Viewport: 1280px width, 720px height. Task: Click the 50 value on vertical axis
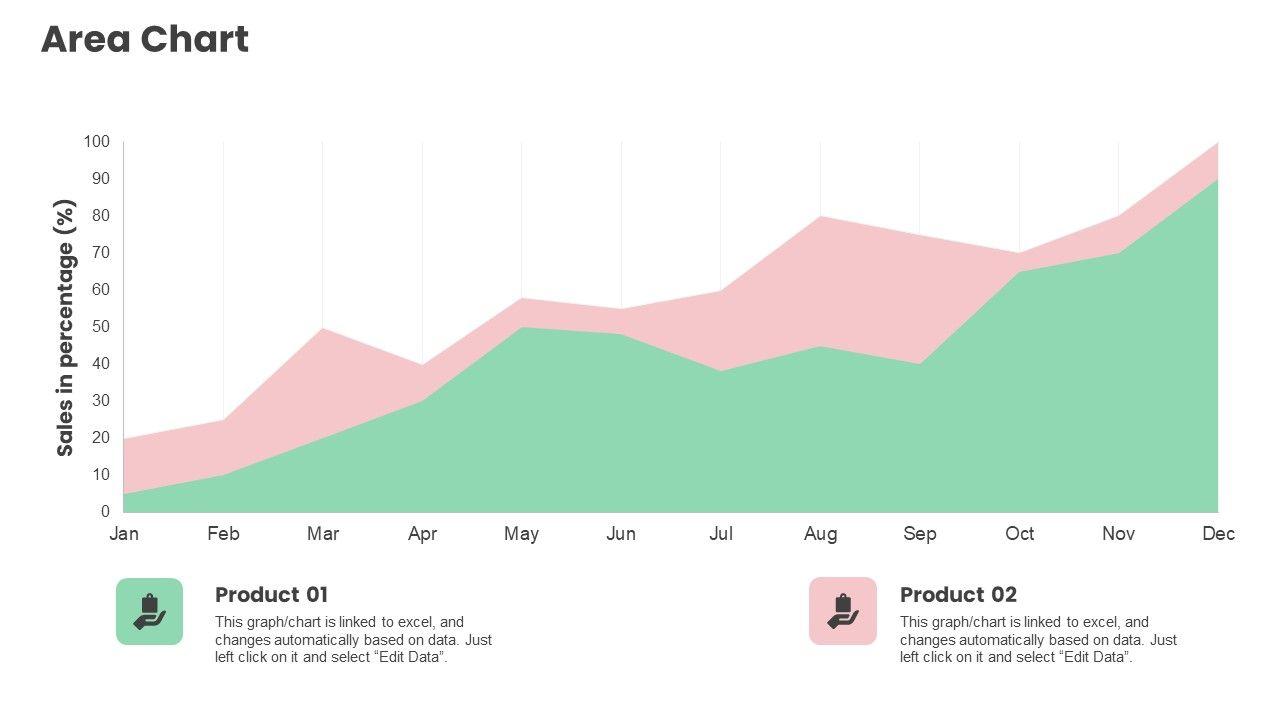coord(100,327)
